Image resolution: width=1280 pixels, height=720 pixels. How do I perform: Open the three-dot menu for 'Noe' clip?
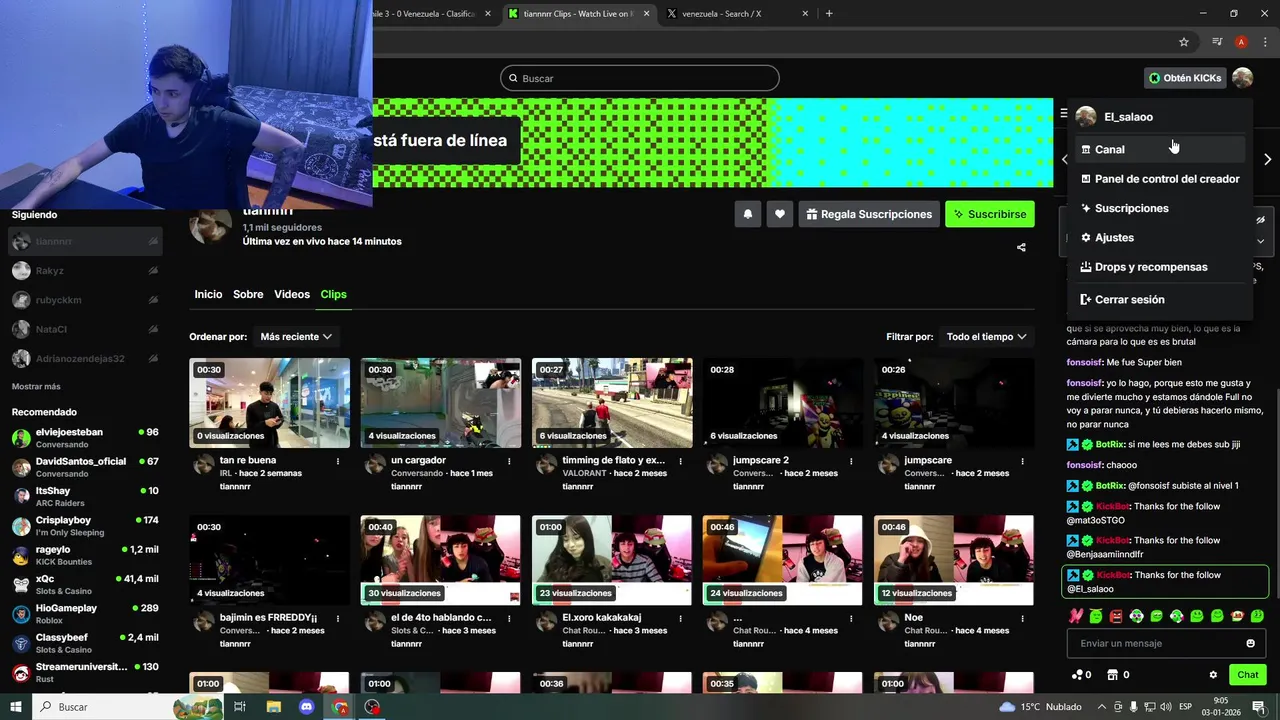pyautogui.click(x=1022, y=618)
